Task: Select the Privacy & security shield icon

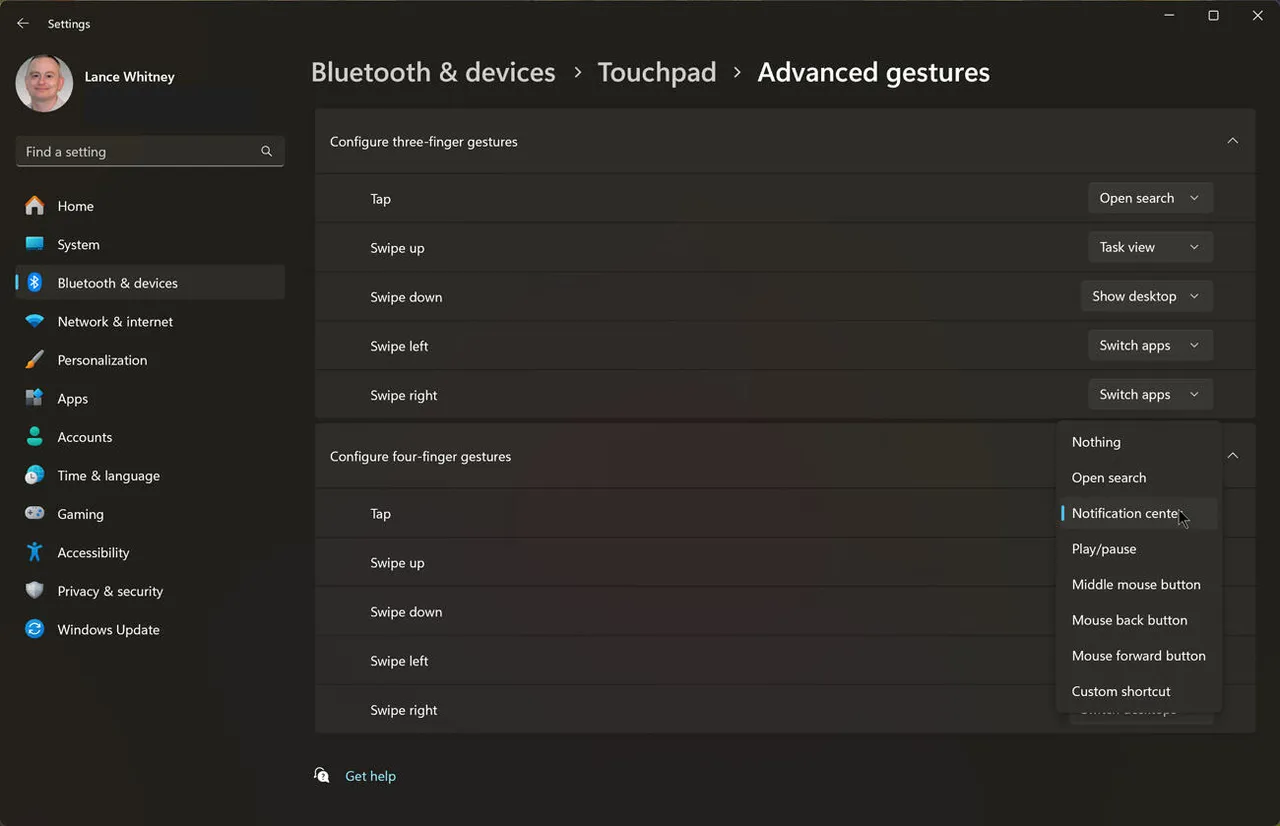Action: click(x=35, y=591)
